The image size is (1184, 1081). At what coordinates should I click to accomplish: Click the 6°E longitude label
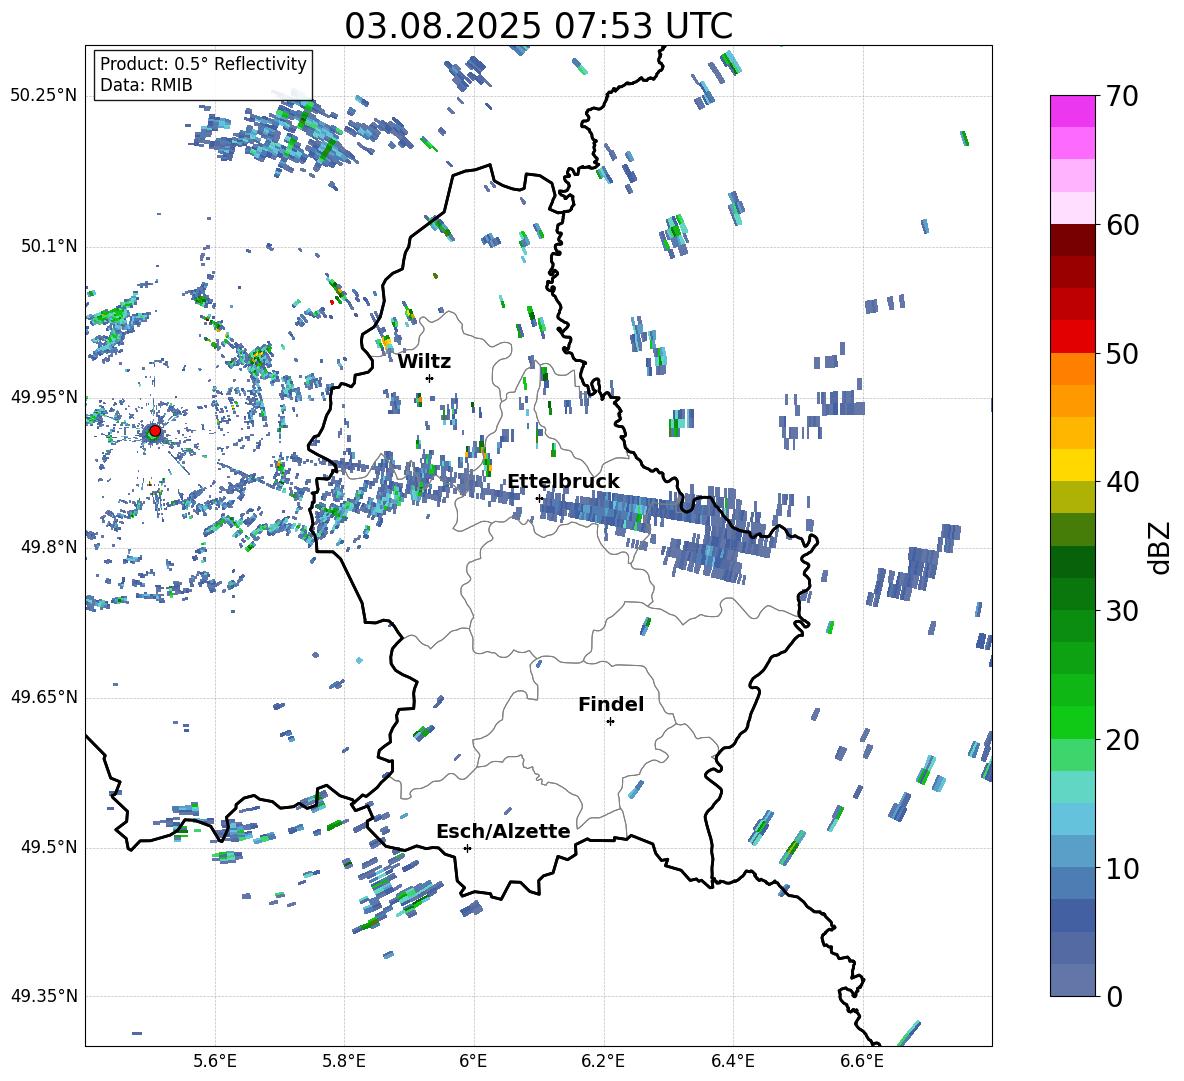473,1061
